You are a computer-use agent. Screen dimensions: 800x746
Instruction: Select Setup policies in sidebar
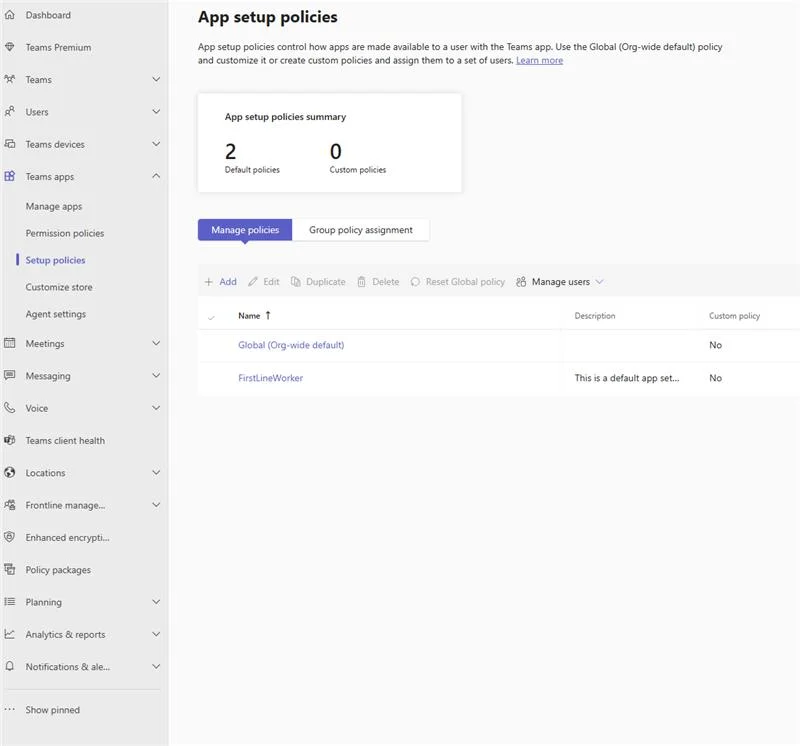tap(55, 260)
